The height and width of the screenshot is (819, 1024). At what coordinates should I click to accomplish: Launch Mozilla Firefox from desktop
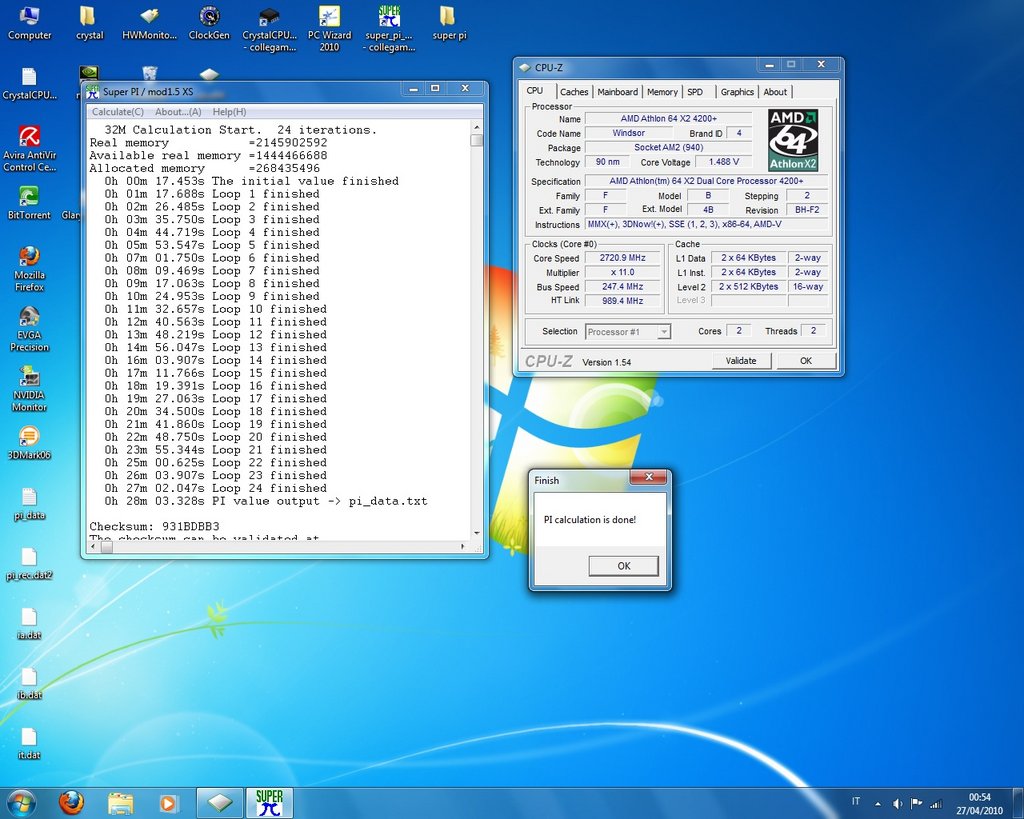(x=29, y=268)
